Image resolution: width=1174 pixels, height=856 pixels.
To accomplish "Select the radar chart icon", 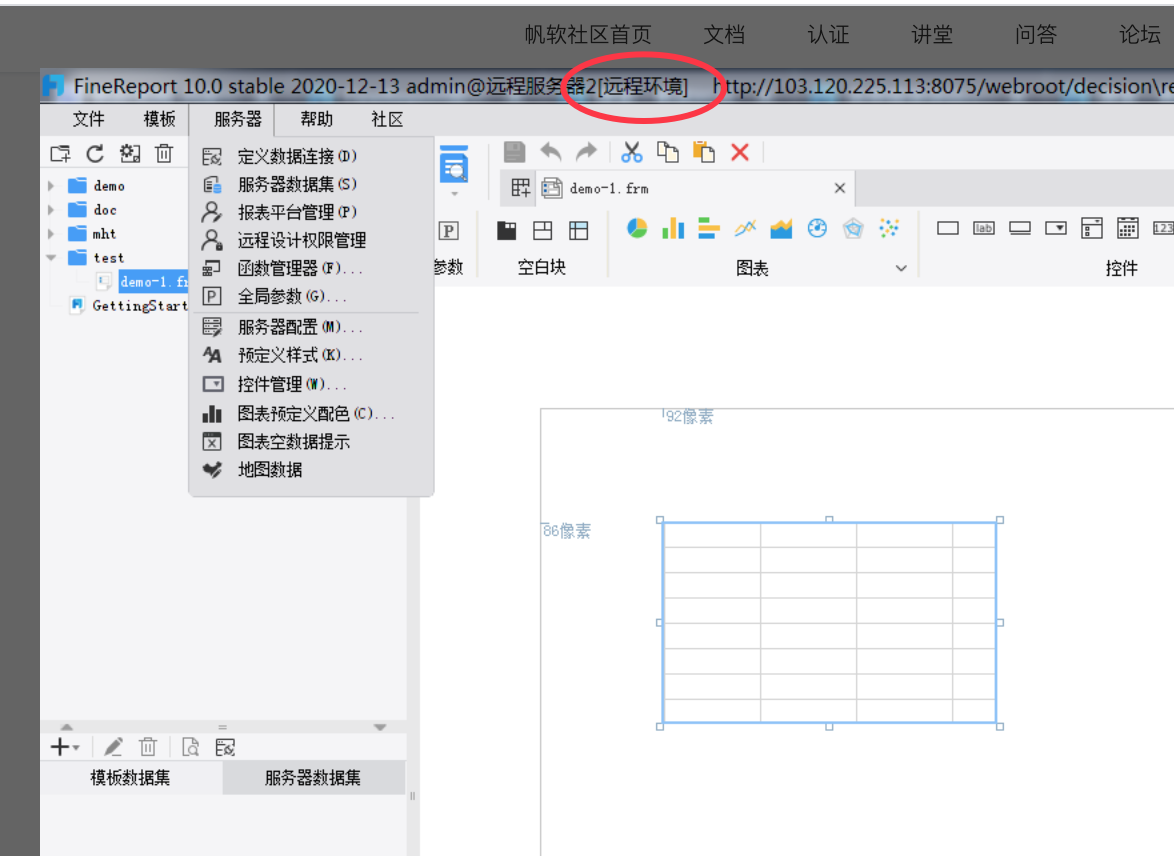I will pos(853,228).
